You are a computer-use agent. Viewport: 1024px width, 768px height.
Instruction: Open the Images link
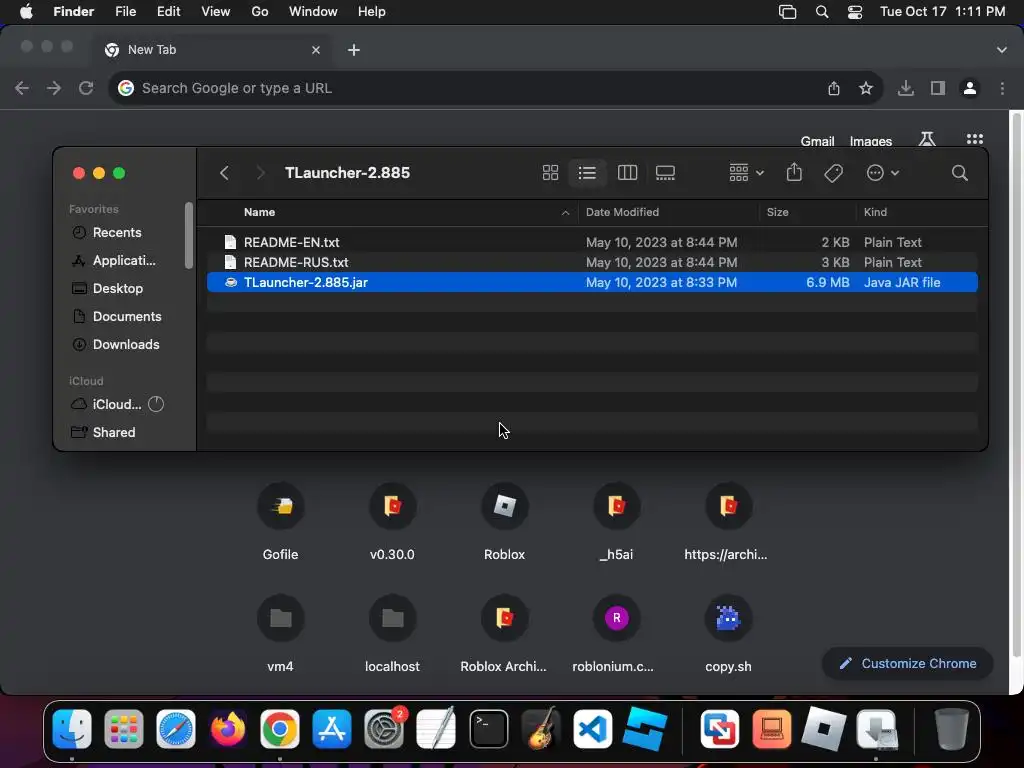[x=871, y=140]
